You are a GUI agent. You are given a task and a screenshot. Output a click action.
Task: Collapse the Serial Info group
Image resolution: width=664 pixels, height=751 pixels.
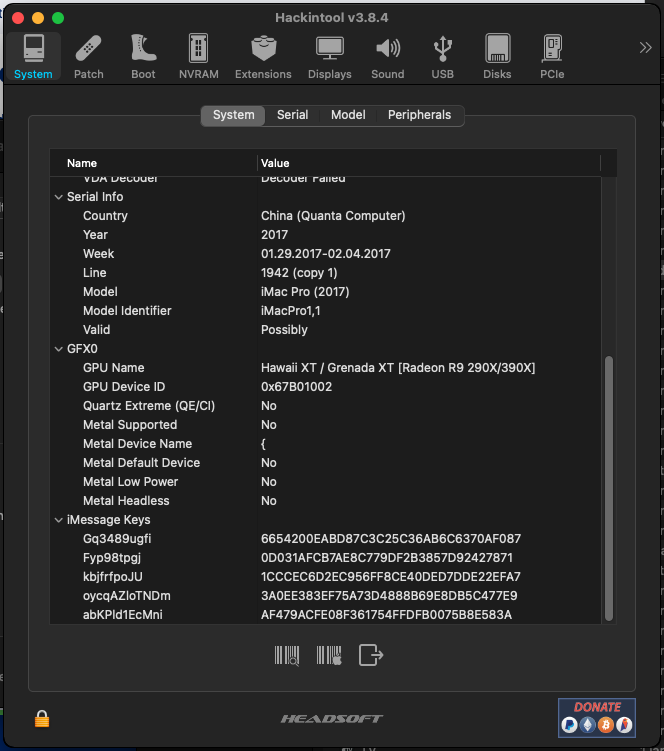point(58,197)
